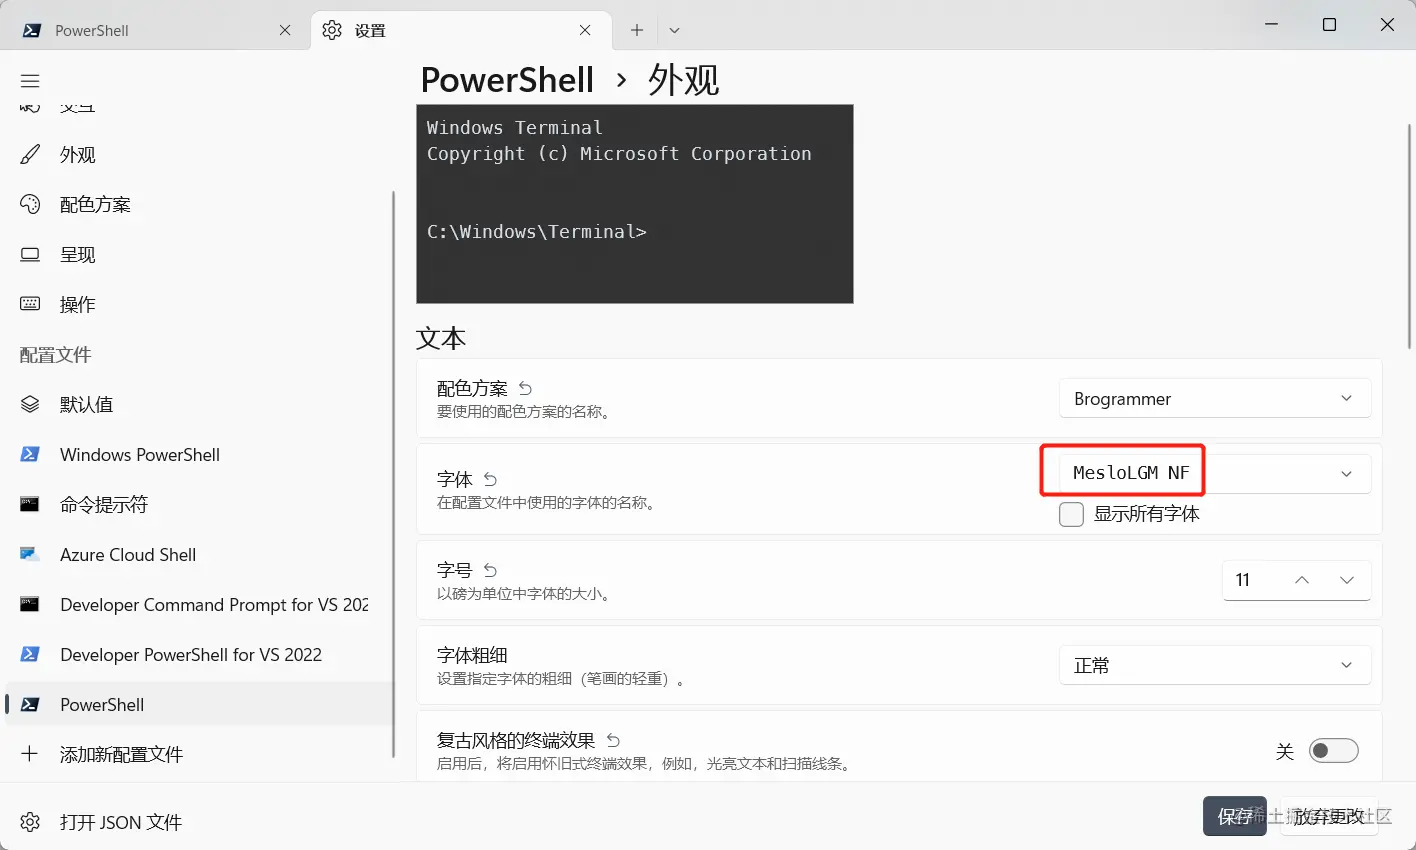Select the PowerShell profile at list bottom
Viewport: 1416px width, 850px height.
(x=199, y=705)
